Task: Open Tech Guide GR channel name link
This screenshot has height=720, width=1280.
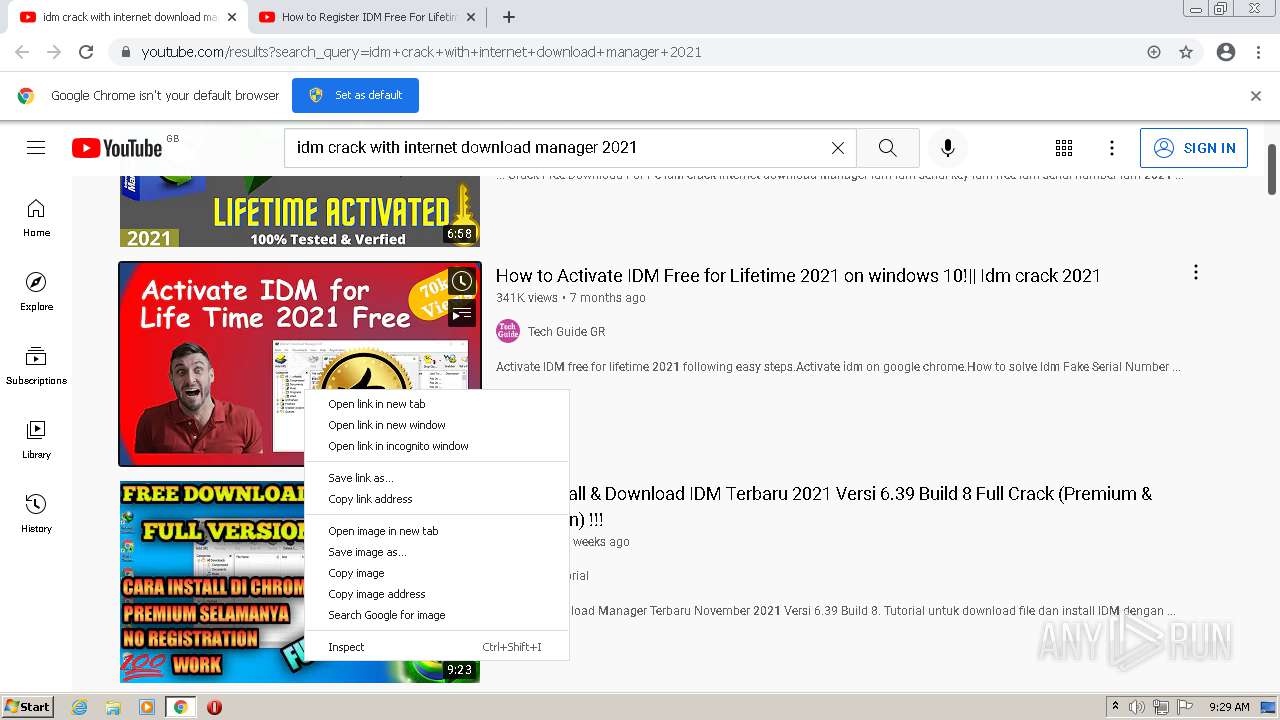Action: 566,332
